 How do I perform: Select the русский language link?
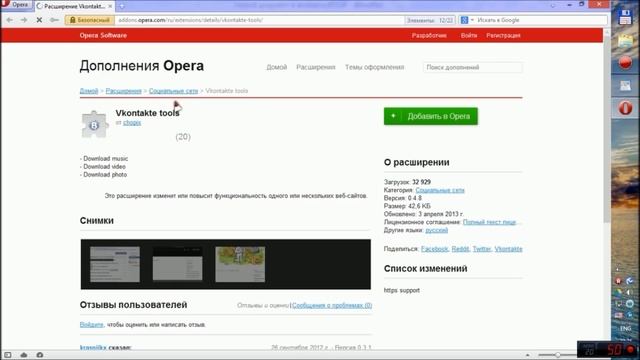436,230
